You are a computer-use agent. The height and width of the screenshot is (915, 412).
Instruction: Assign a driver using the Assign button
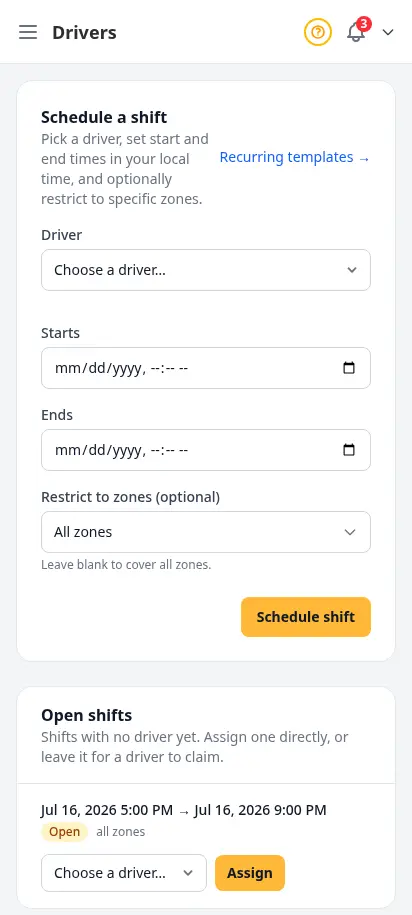(x=250, y=873)
